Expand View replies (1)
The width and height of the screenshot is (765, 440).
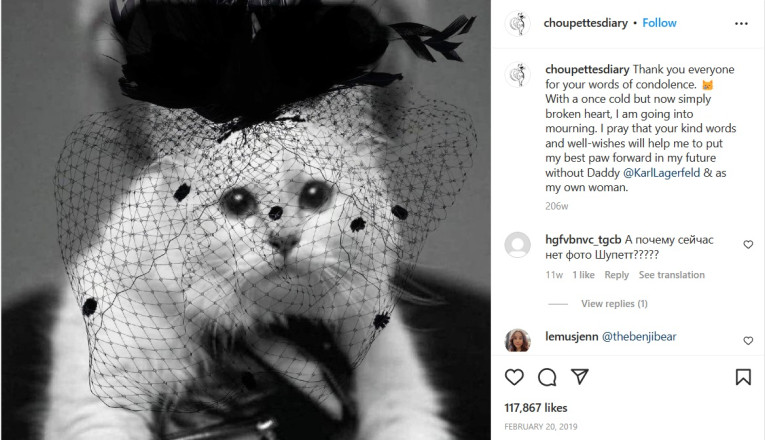(614, 303)
